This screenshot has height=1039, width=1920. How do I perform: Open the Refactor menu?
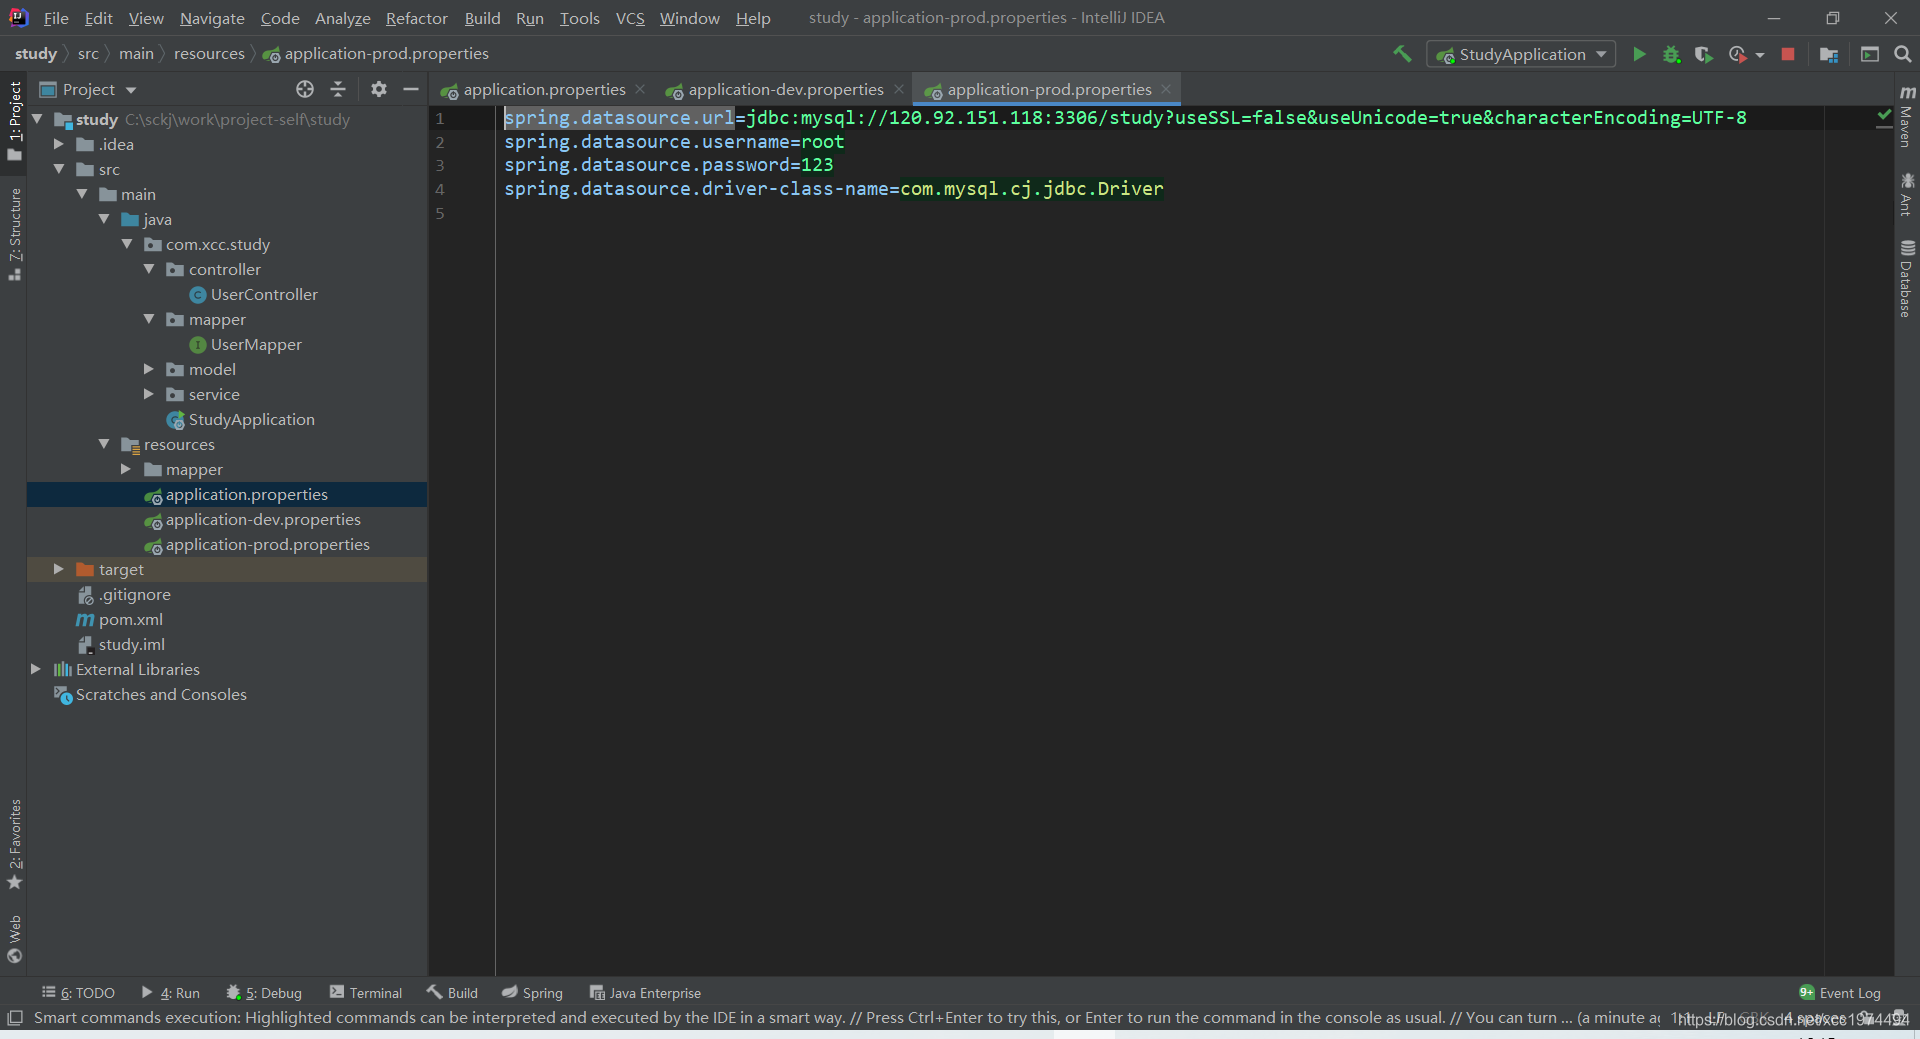pyautogui.click(x=417, y=18)
